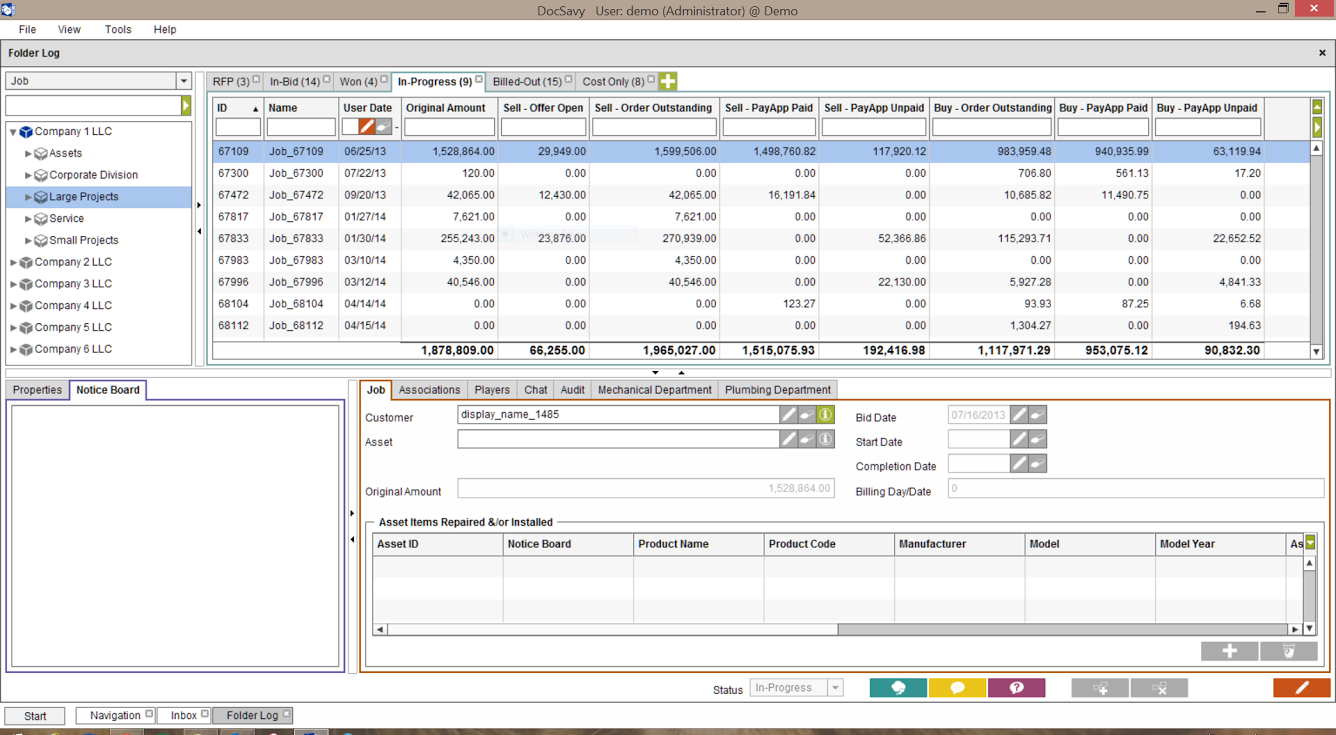
Task: Click the purple question mark button
Action: [1016, 688]
